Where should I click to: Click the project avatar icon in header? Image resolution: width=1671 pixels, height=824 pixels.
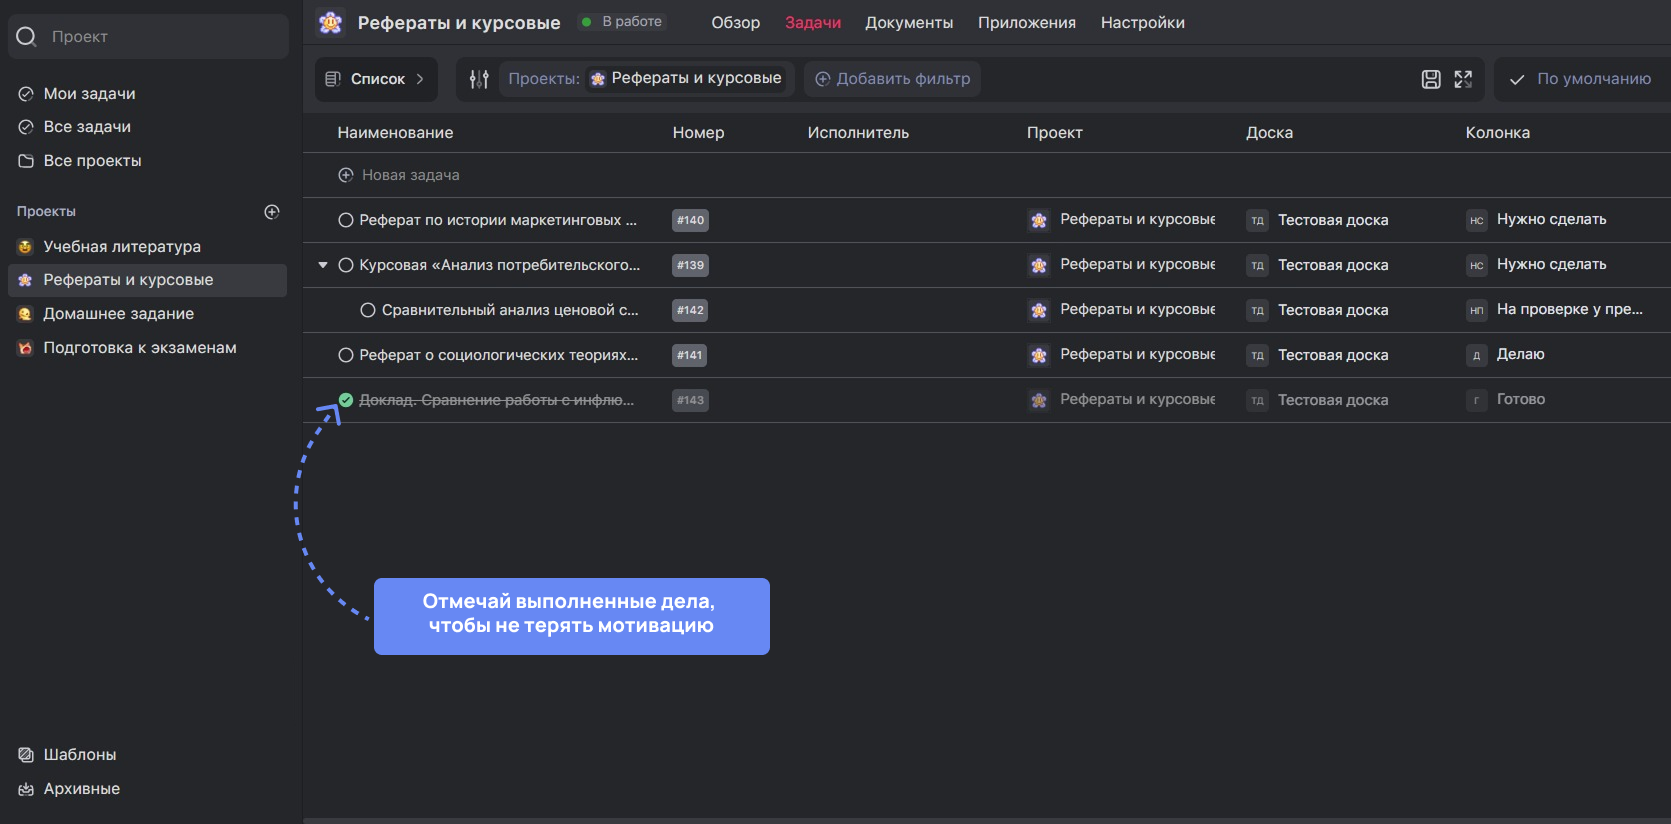click(331, 22)
